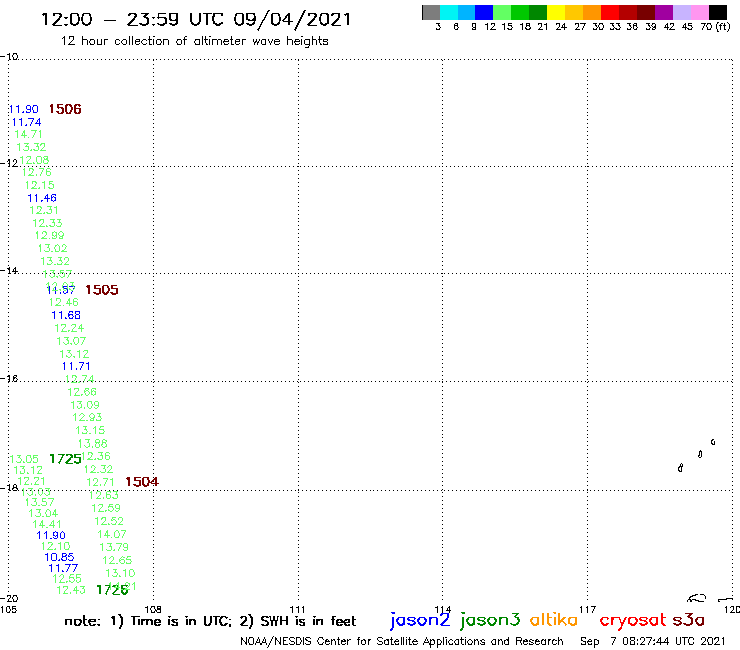Click the dark blue legend color swatch

484,12
